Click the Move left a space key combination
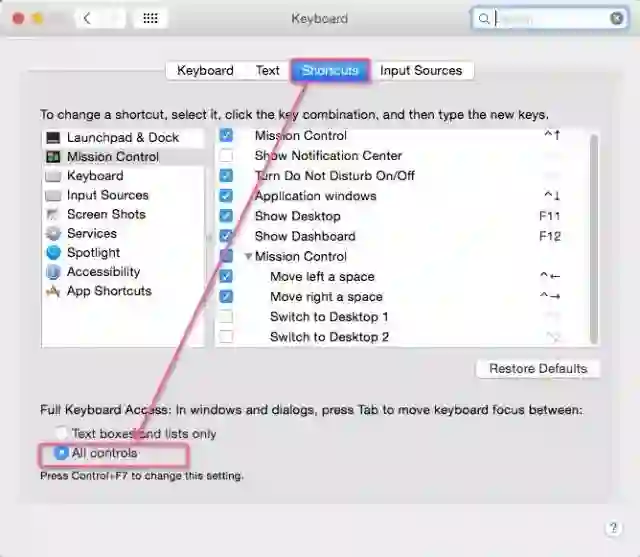640x557 pixels. 550,276
